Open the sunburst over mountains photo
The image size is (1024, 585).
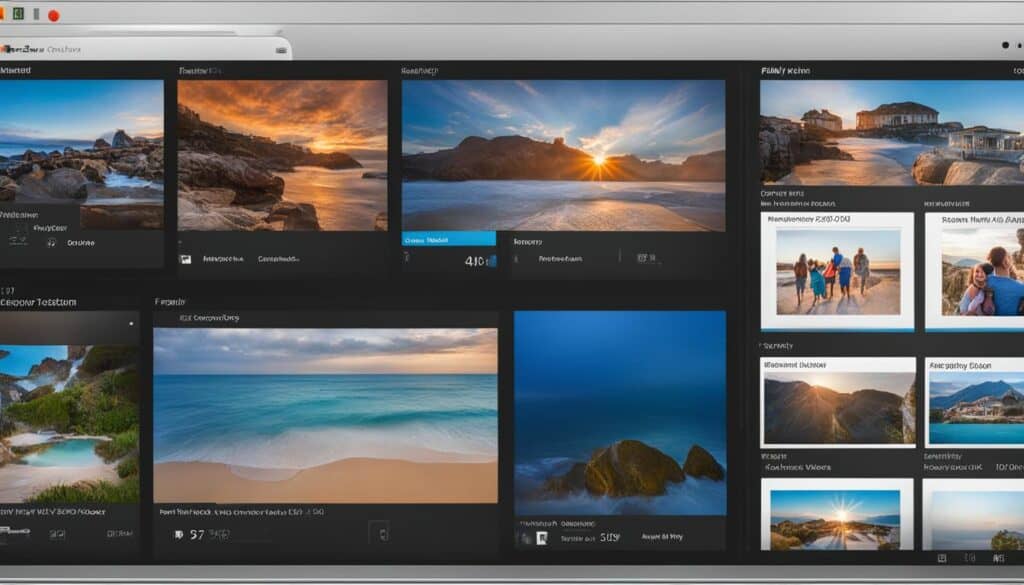tap(563, 155)
